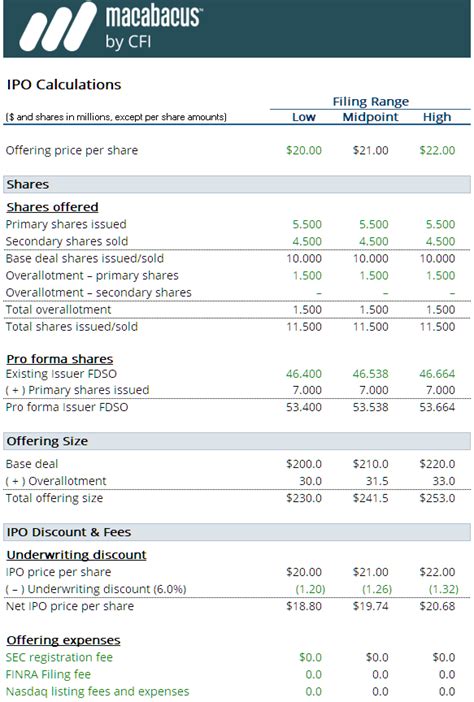This screenshot has width=474, height=702.
Task: Select the Offering Size section header
Action: click(237, 441)
